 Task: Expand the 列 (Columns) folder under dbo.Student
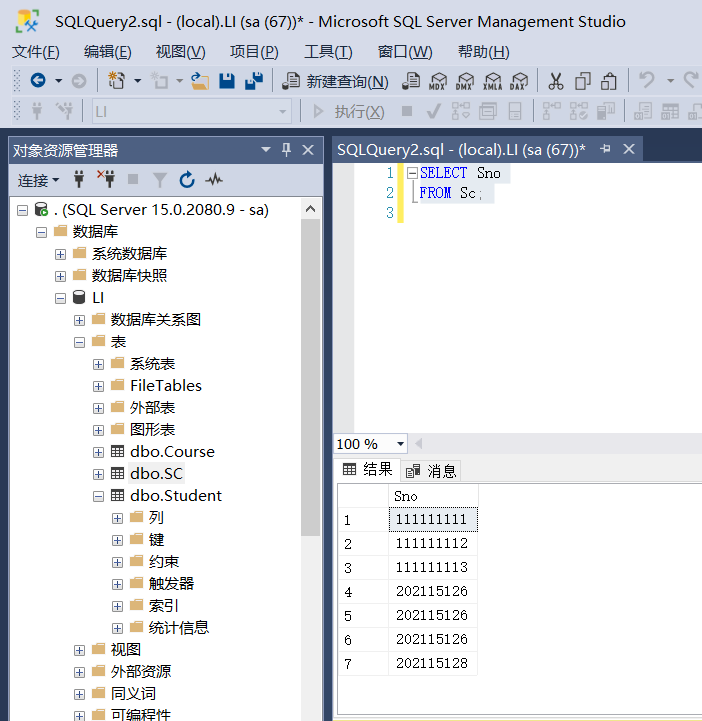tap(117, 519)
